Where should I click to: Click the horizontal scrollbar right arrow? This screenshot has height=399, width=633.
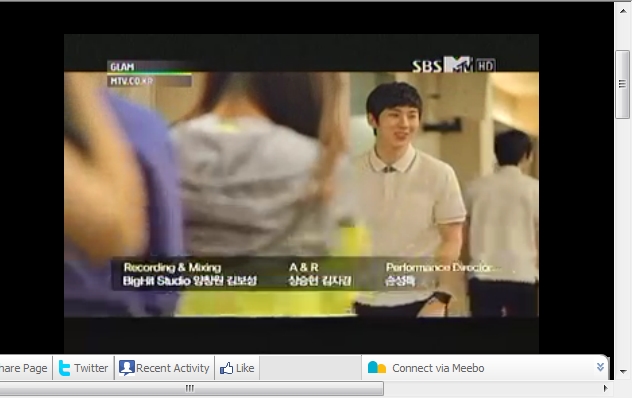coord(605,388)
